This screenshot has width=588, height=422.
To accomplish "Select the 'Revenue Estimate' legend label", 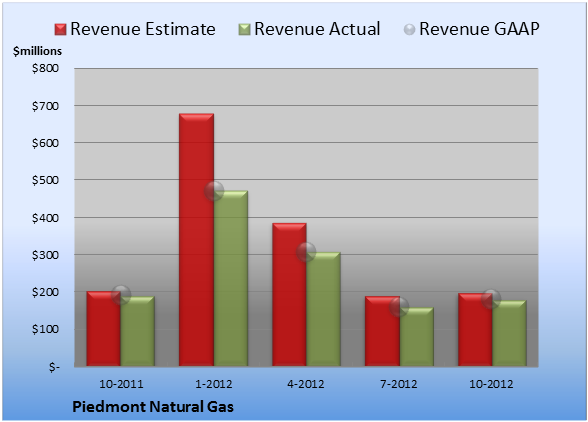I will (x=143, y=29).
